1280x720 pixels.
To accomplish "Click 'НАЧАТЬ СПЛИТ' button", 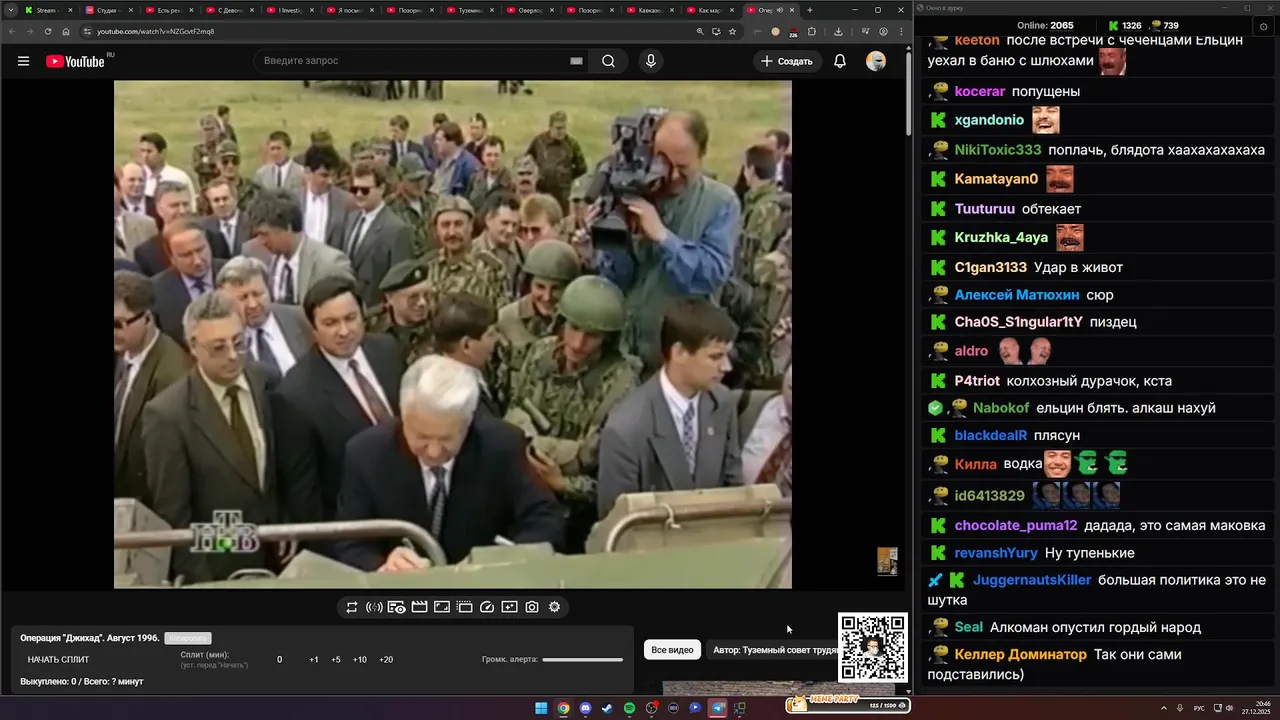I will [58, 660].
